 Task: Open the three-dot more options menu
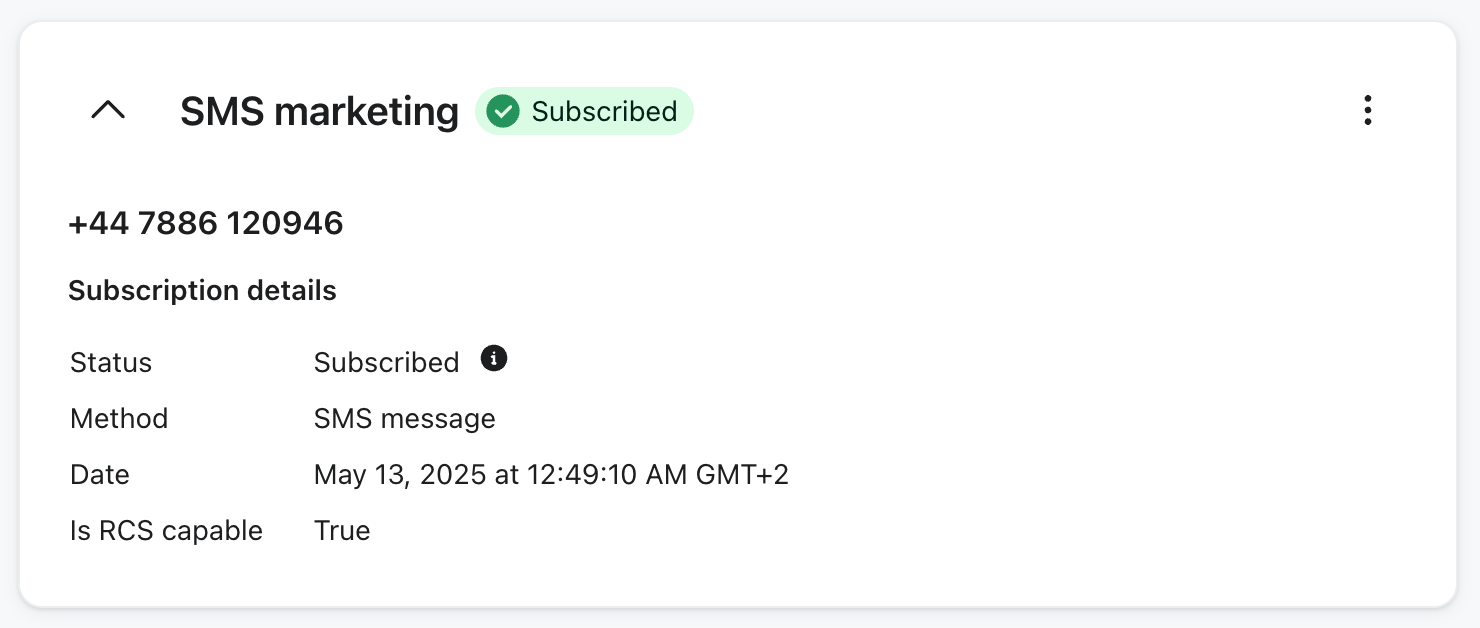(x=1367, y=110)
